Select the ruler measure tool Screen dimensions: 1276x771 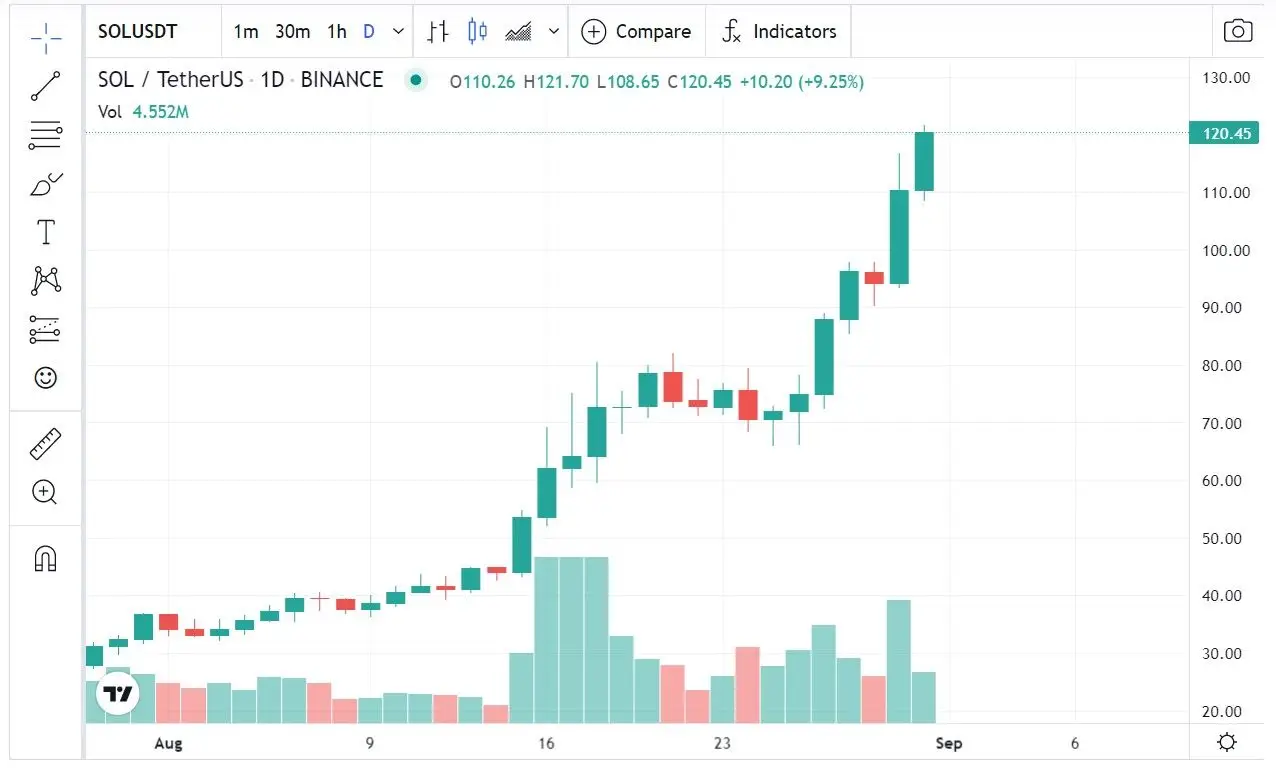coord(46,443)
